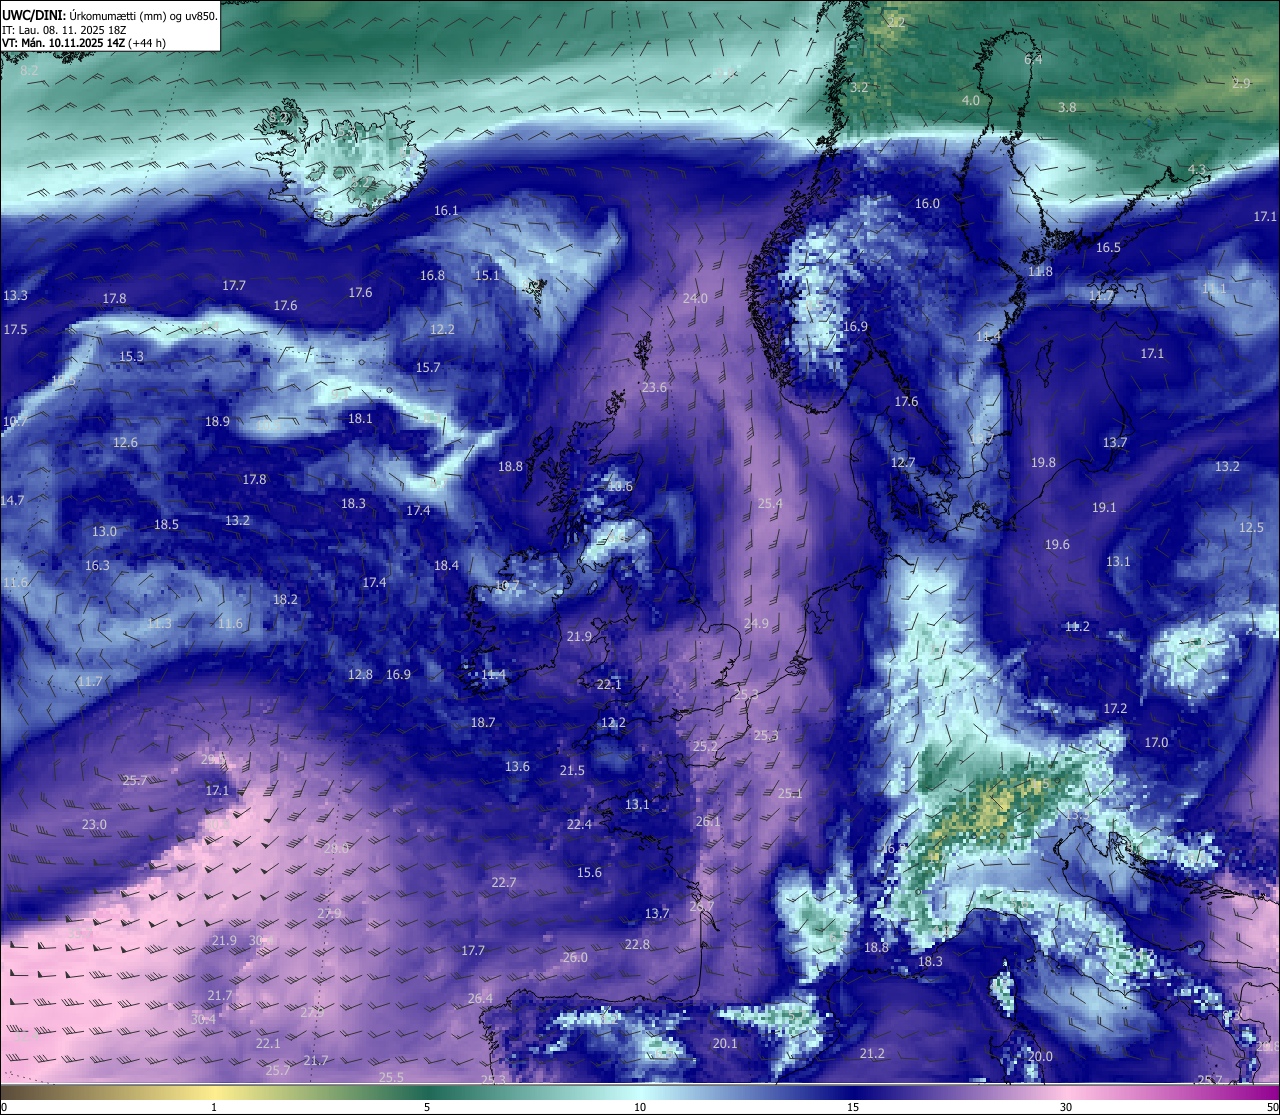This screenshot has height=1115, width=1280.
Task: Click the 22.4 value on the map
Action: [579, 824]
